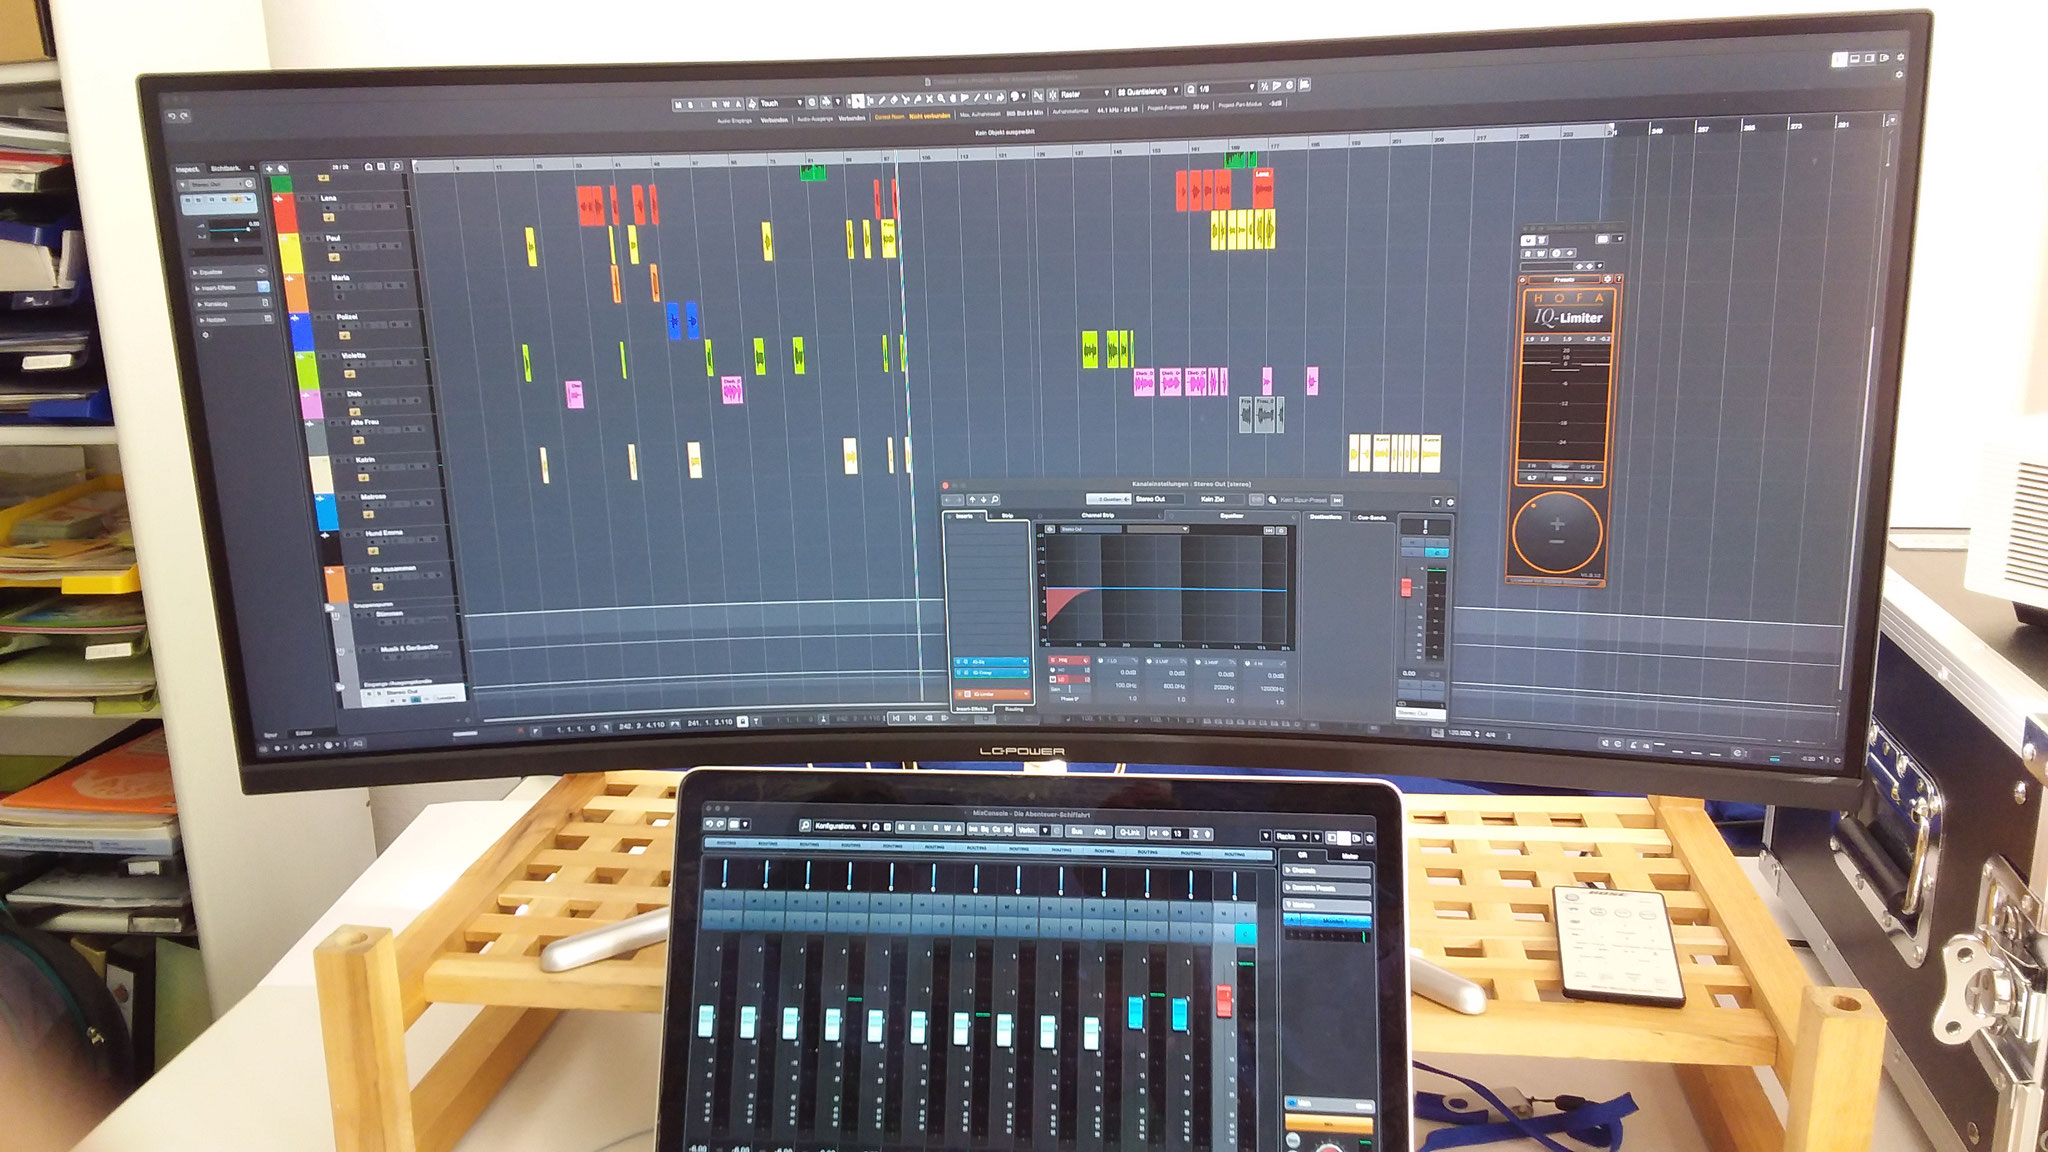Click Presets bar in HOFA IQ-Limiter

1563,280
